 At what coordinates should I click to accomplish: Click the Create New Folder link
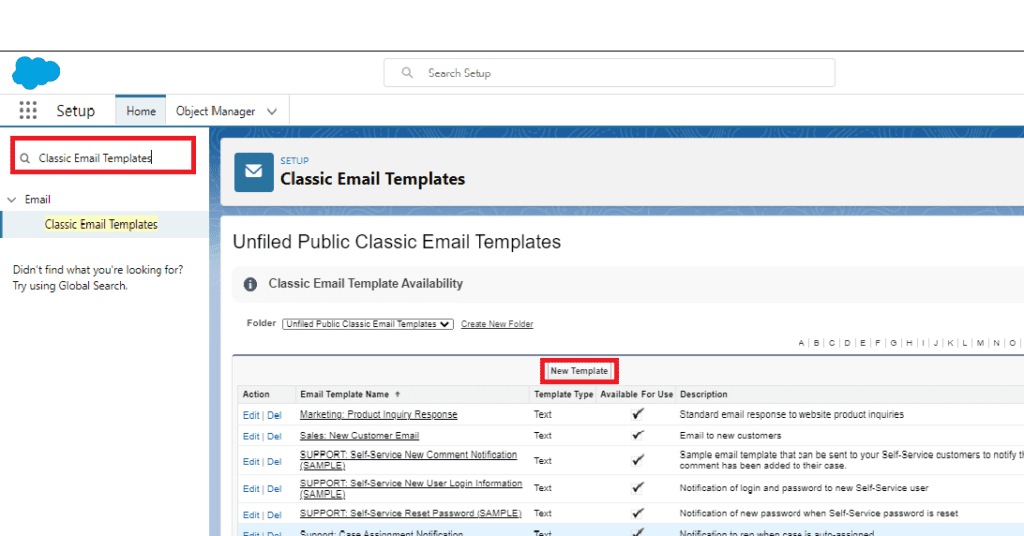tap(497, 324)
